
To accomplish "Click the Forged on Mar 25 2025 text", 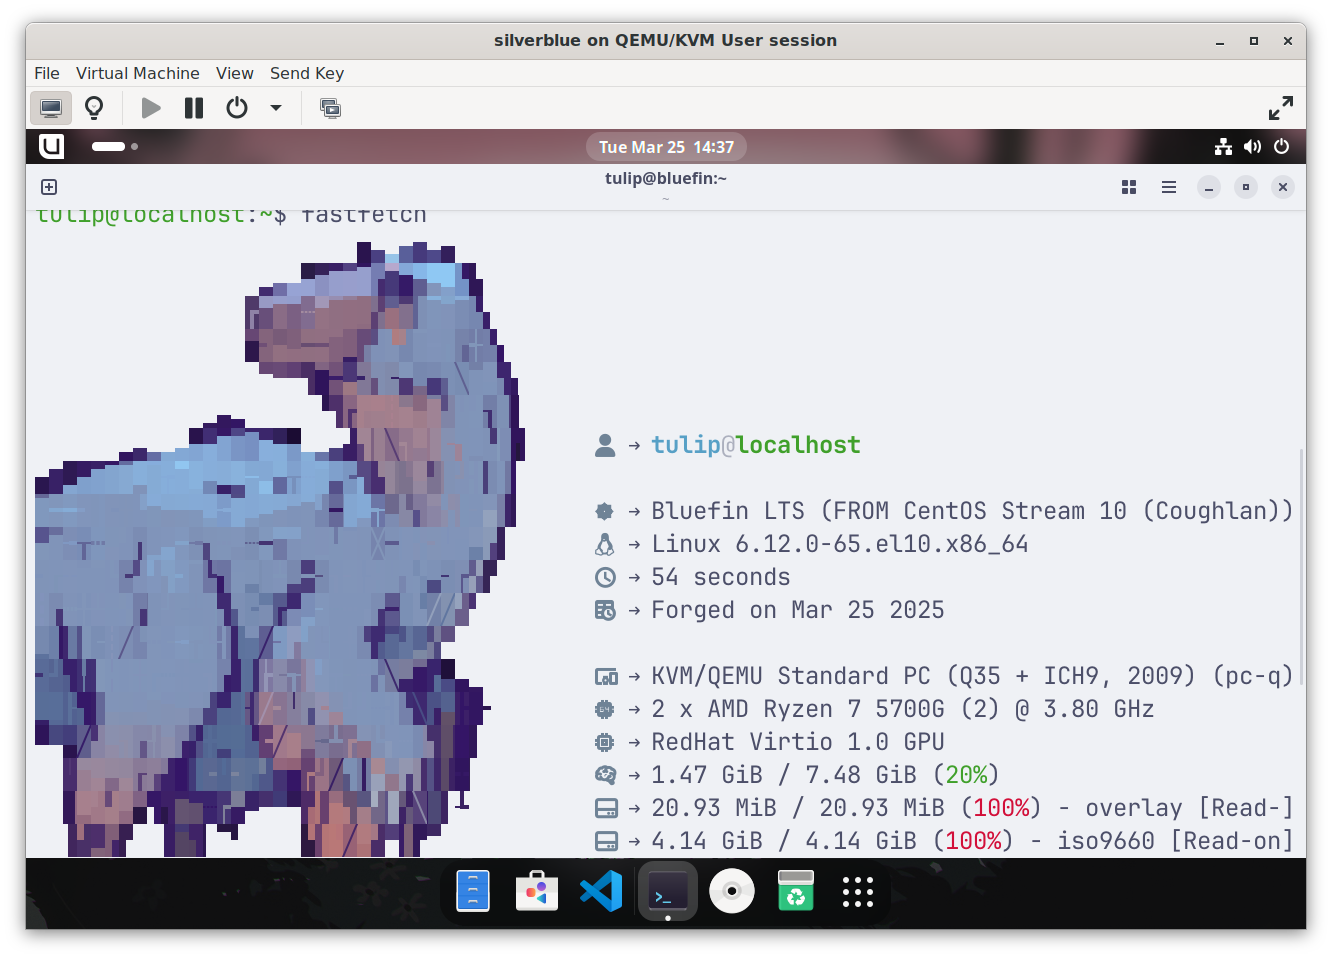I will [x=798, y=610].
